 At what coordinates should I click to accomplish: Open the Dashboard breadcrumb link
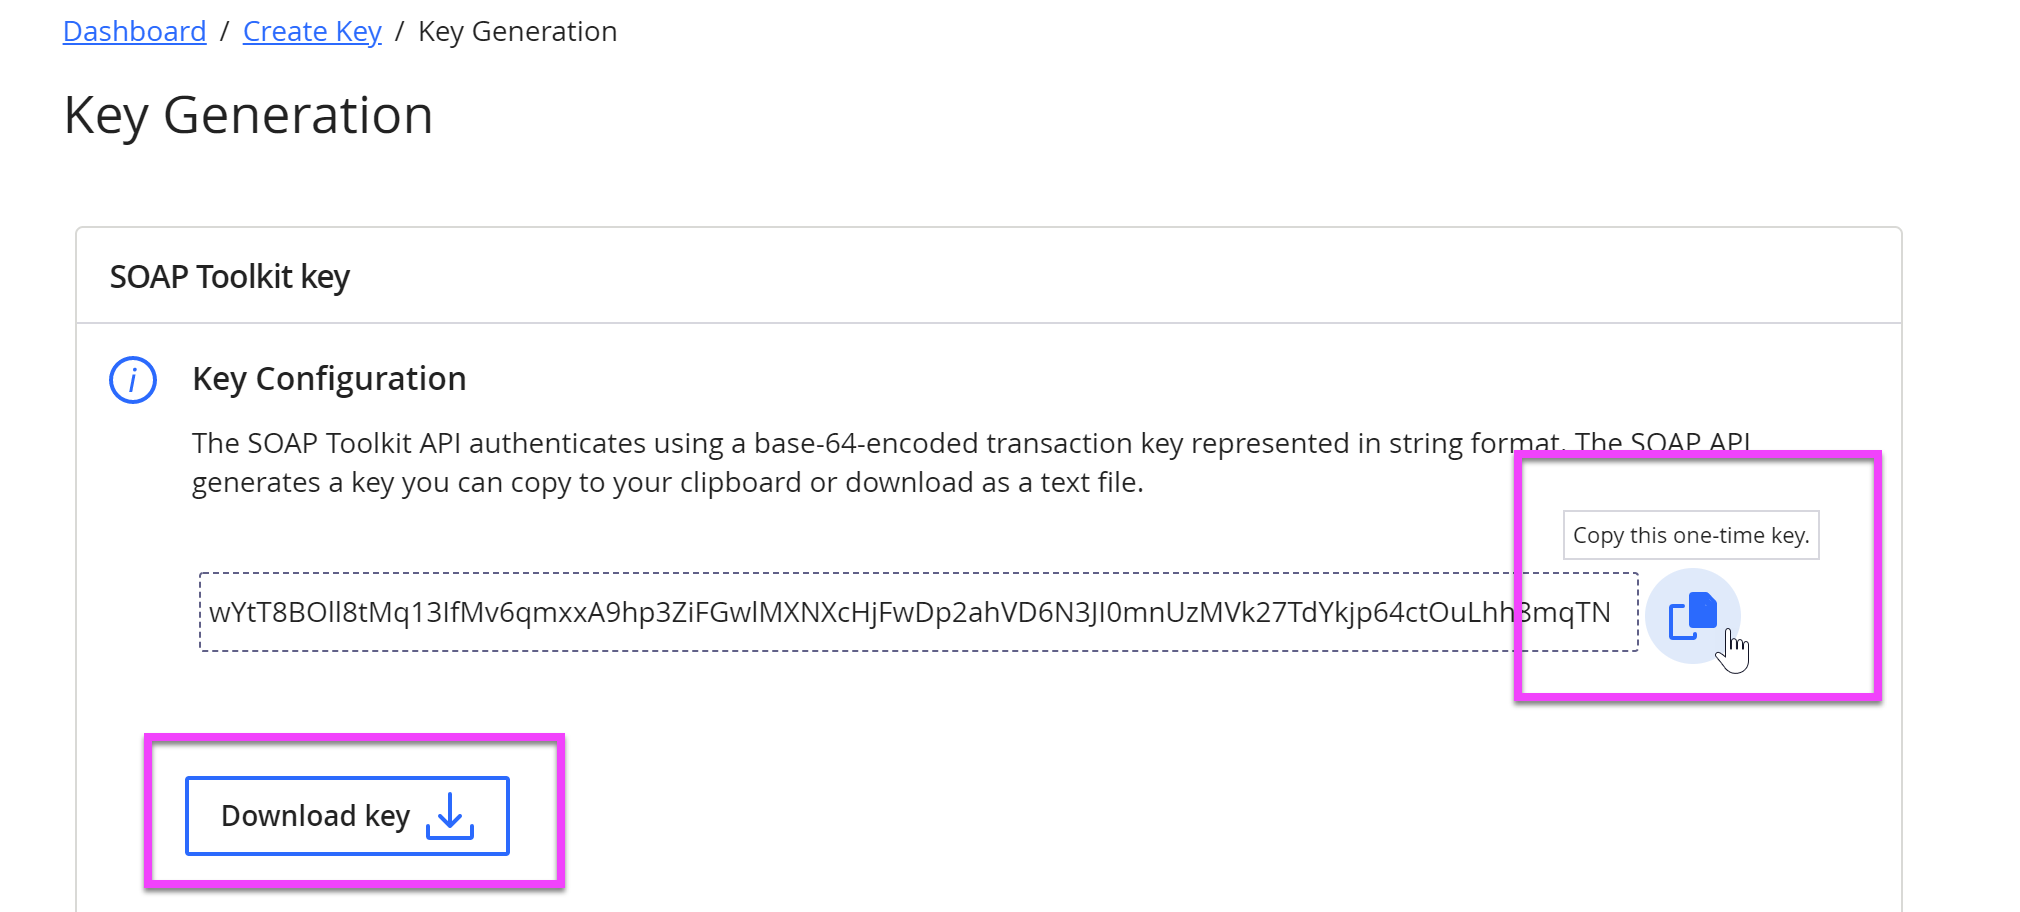pyautogui.click(x=134, y=32)
